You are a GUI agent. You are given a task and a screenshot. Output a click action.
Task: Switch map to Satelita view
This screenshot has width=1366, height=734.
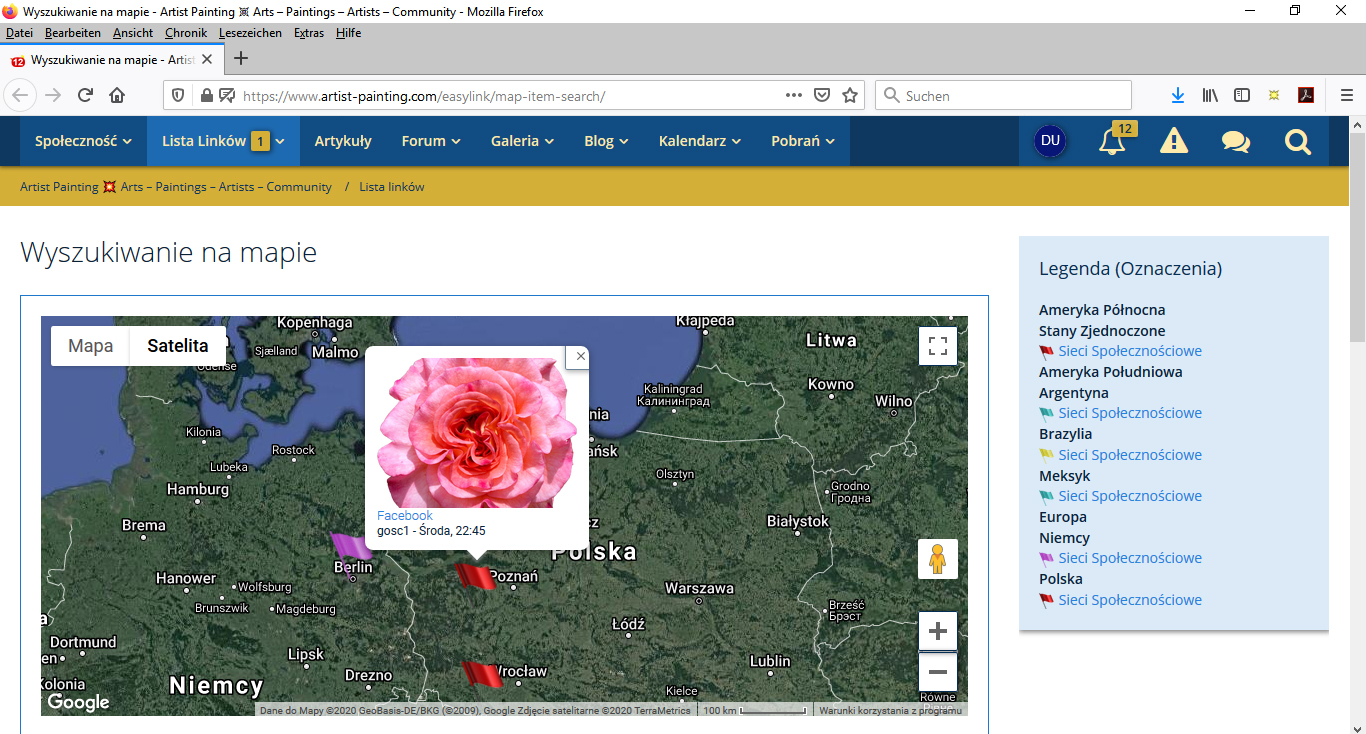(177, 346)
